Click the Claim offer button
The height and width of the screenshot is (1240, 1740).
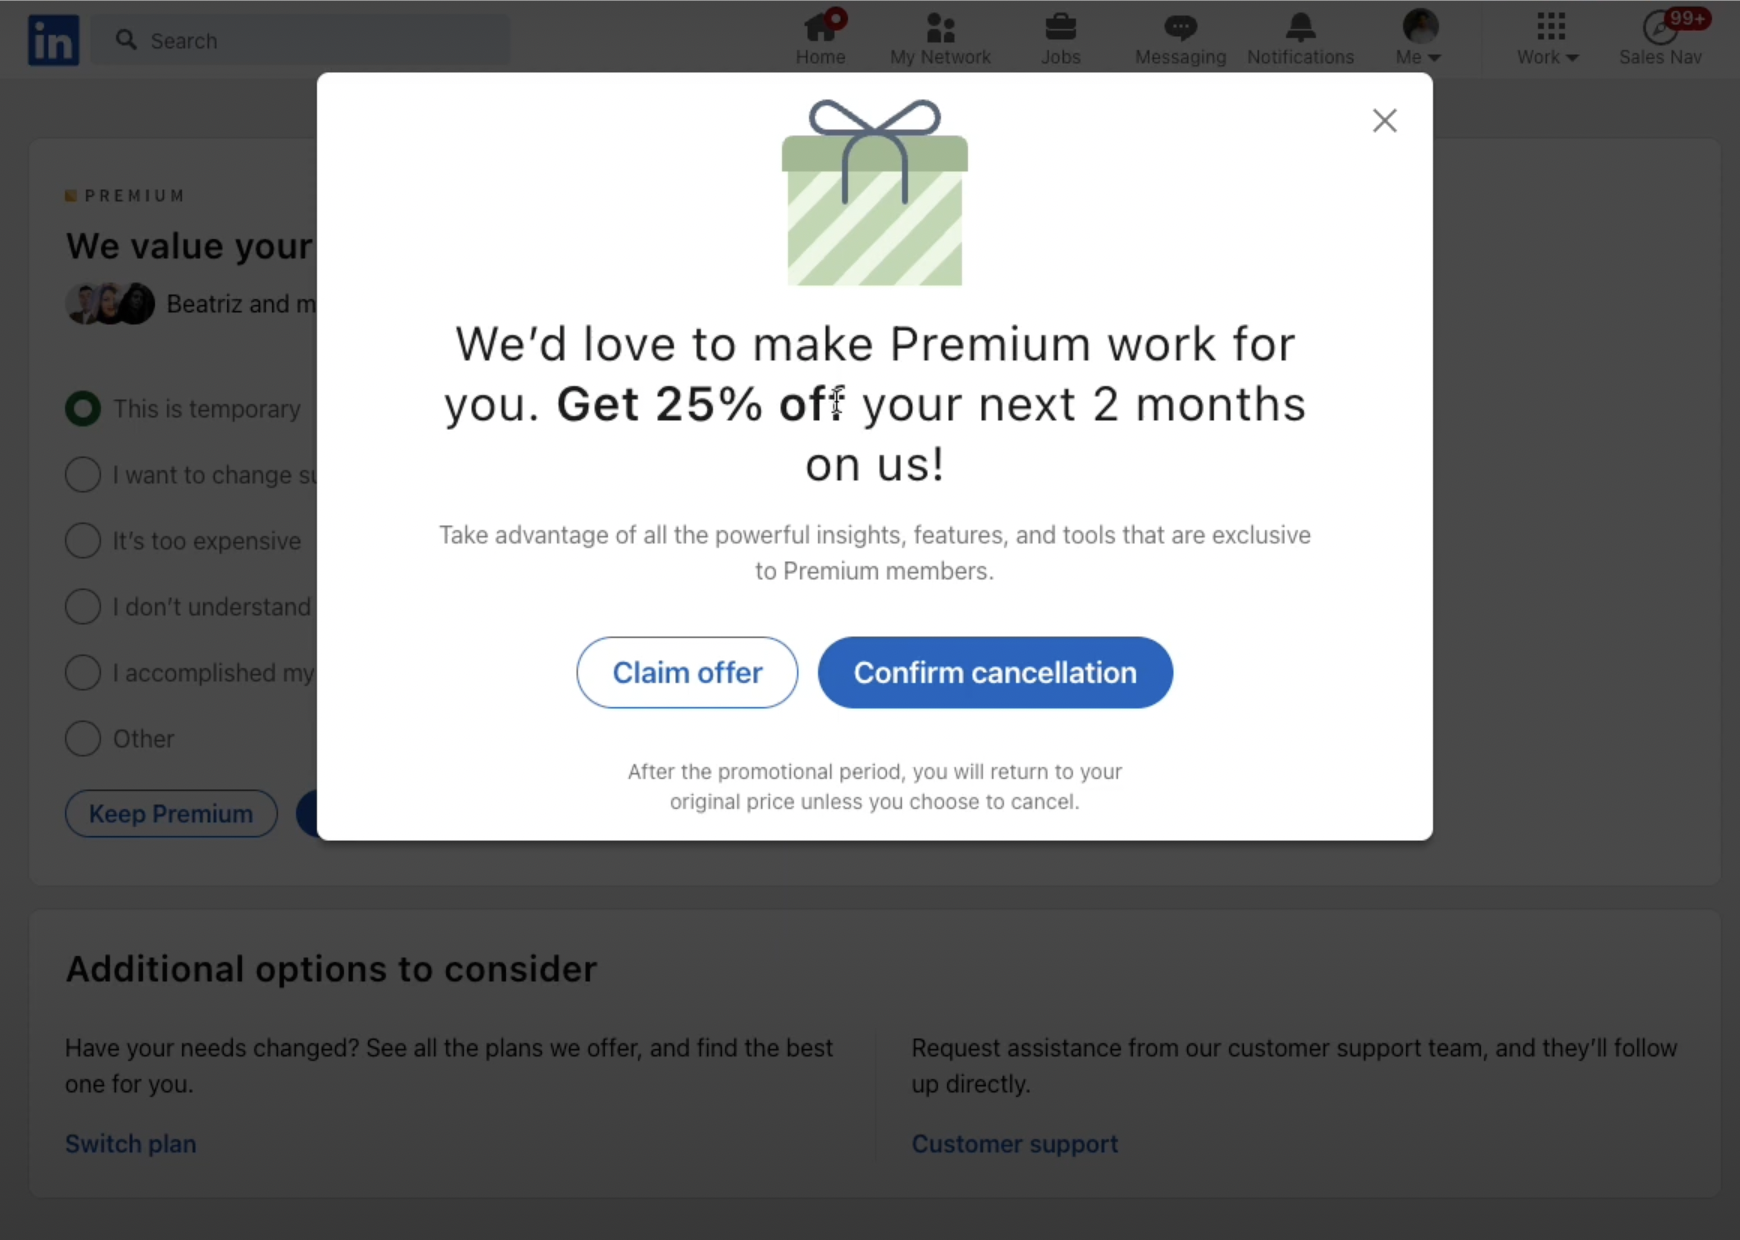coord(687,672)
